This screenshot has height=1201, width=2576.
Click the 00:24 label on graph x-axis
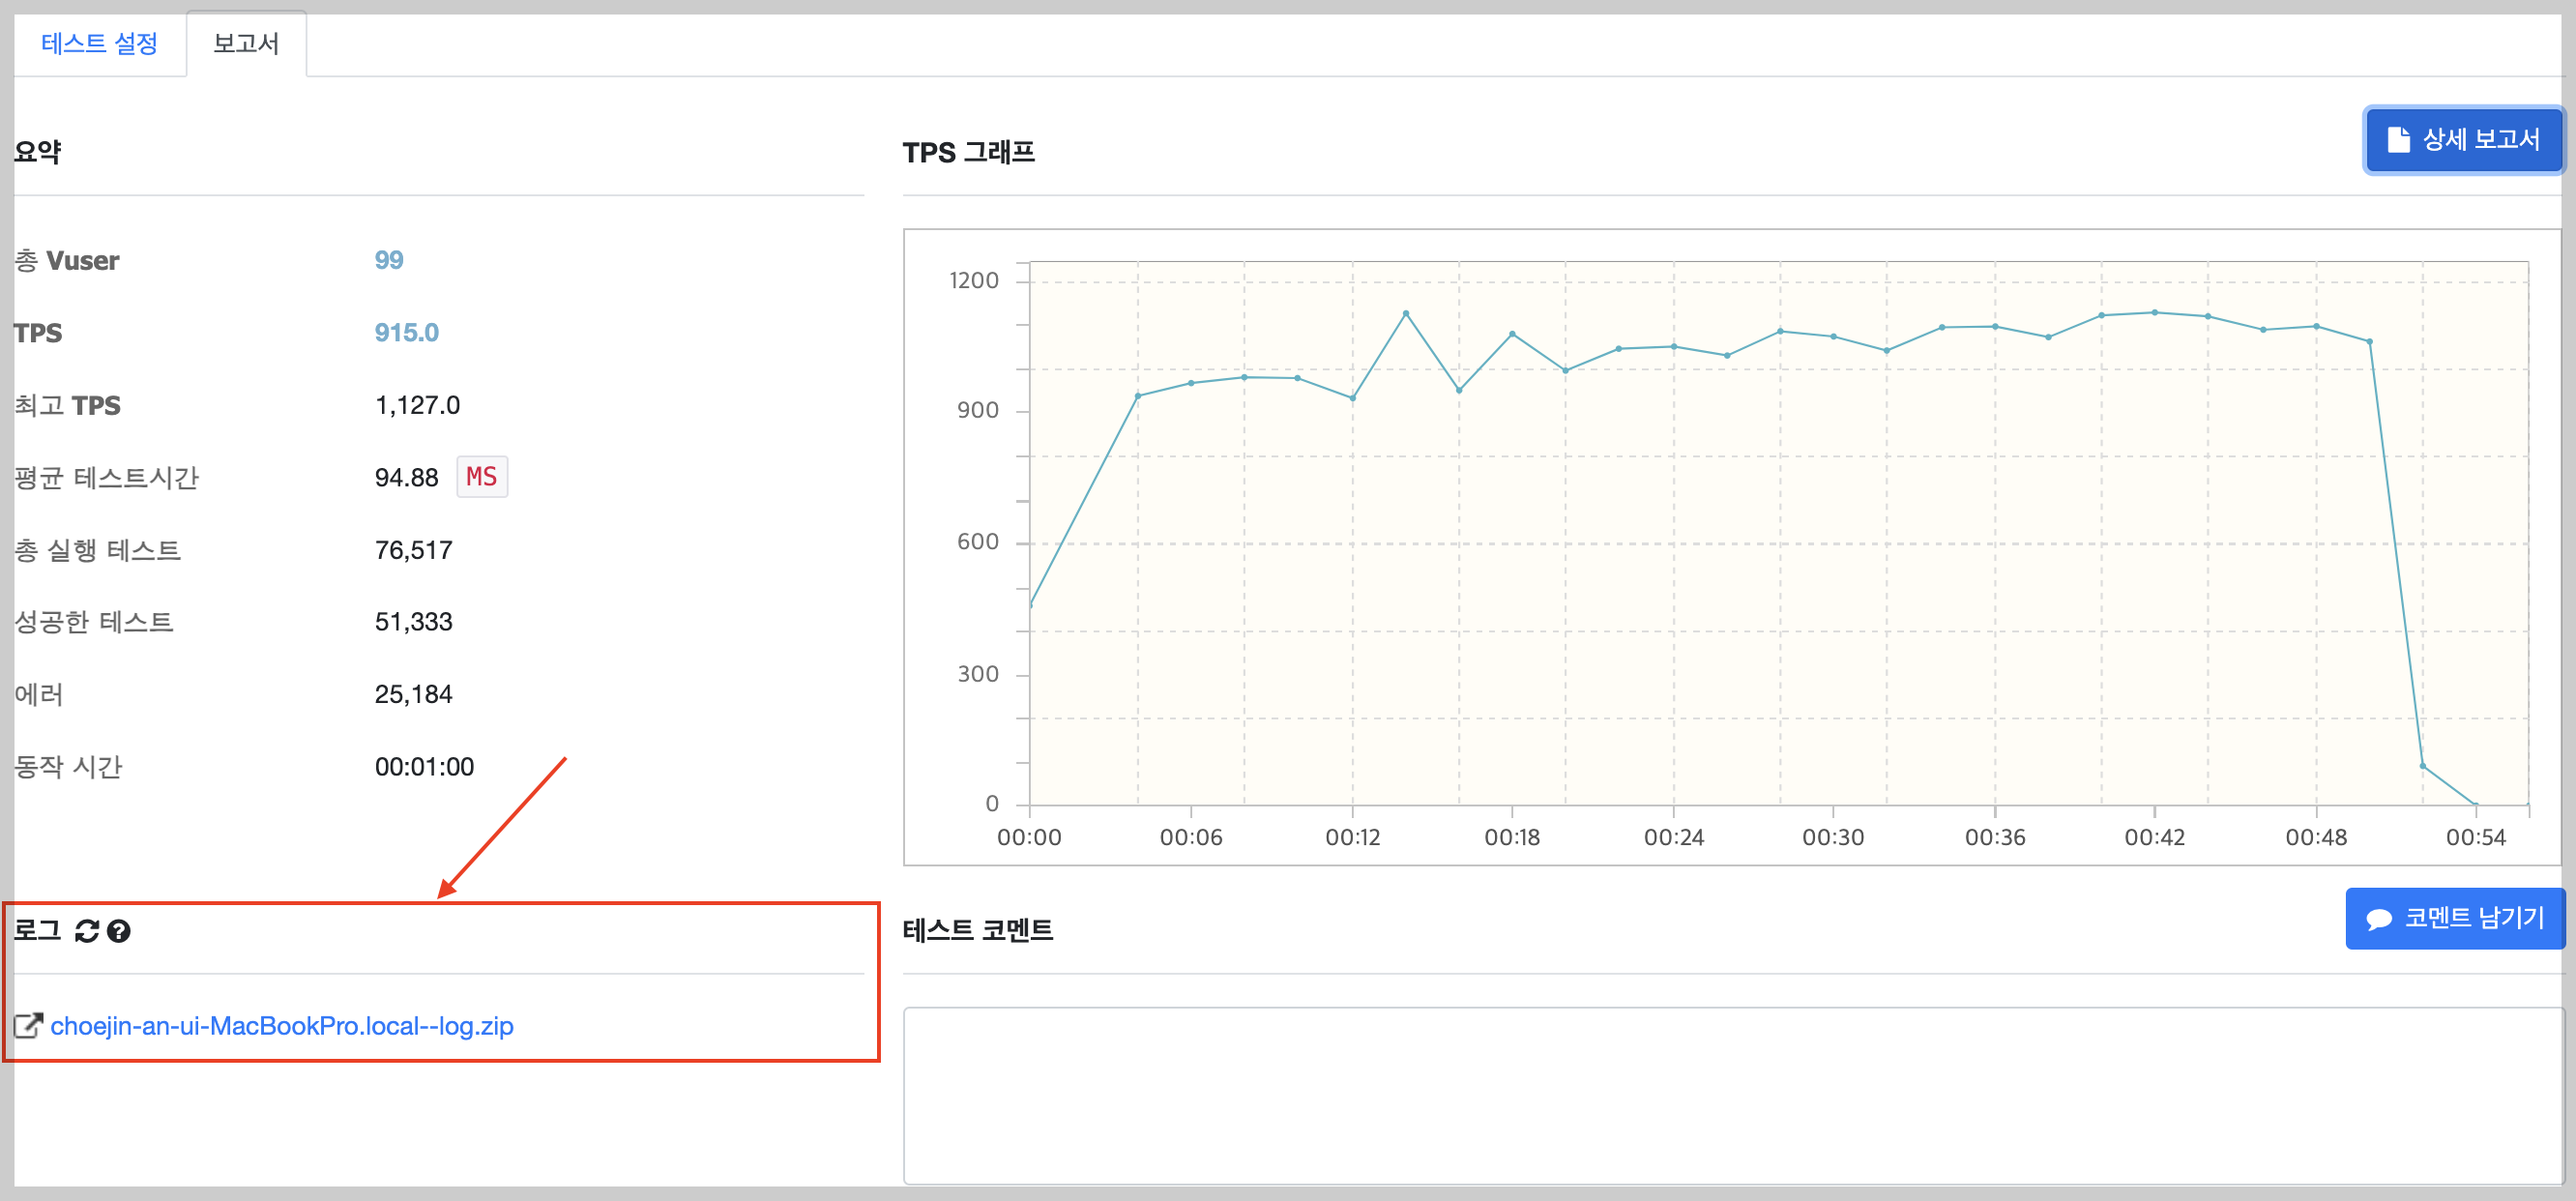tap(1673, 837)
